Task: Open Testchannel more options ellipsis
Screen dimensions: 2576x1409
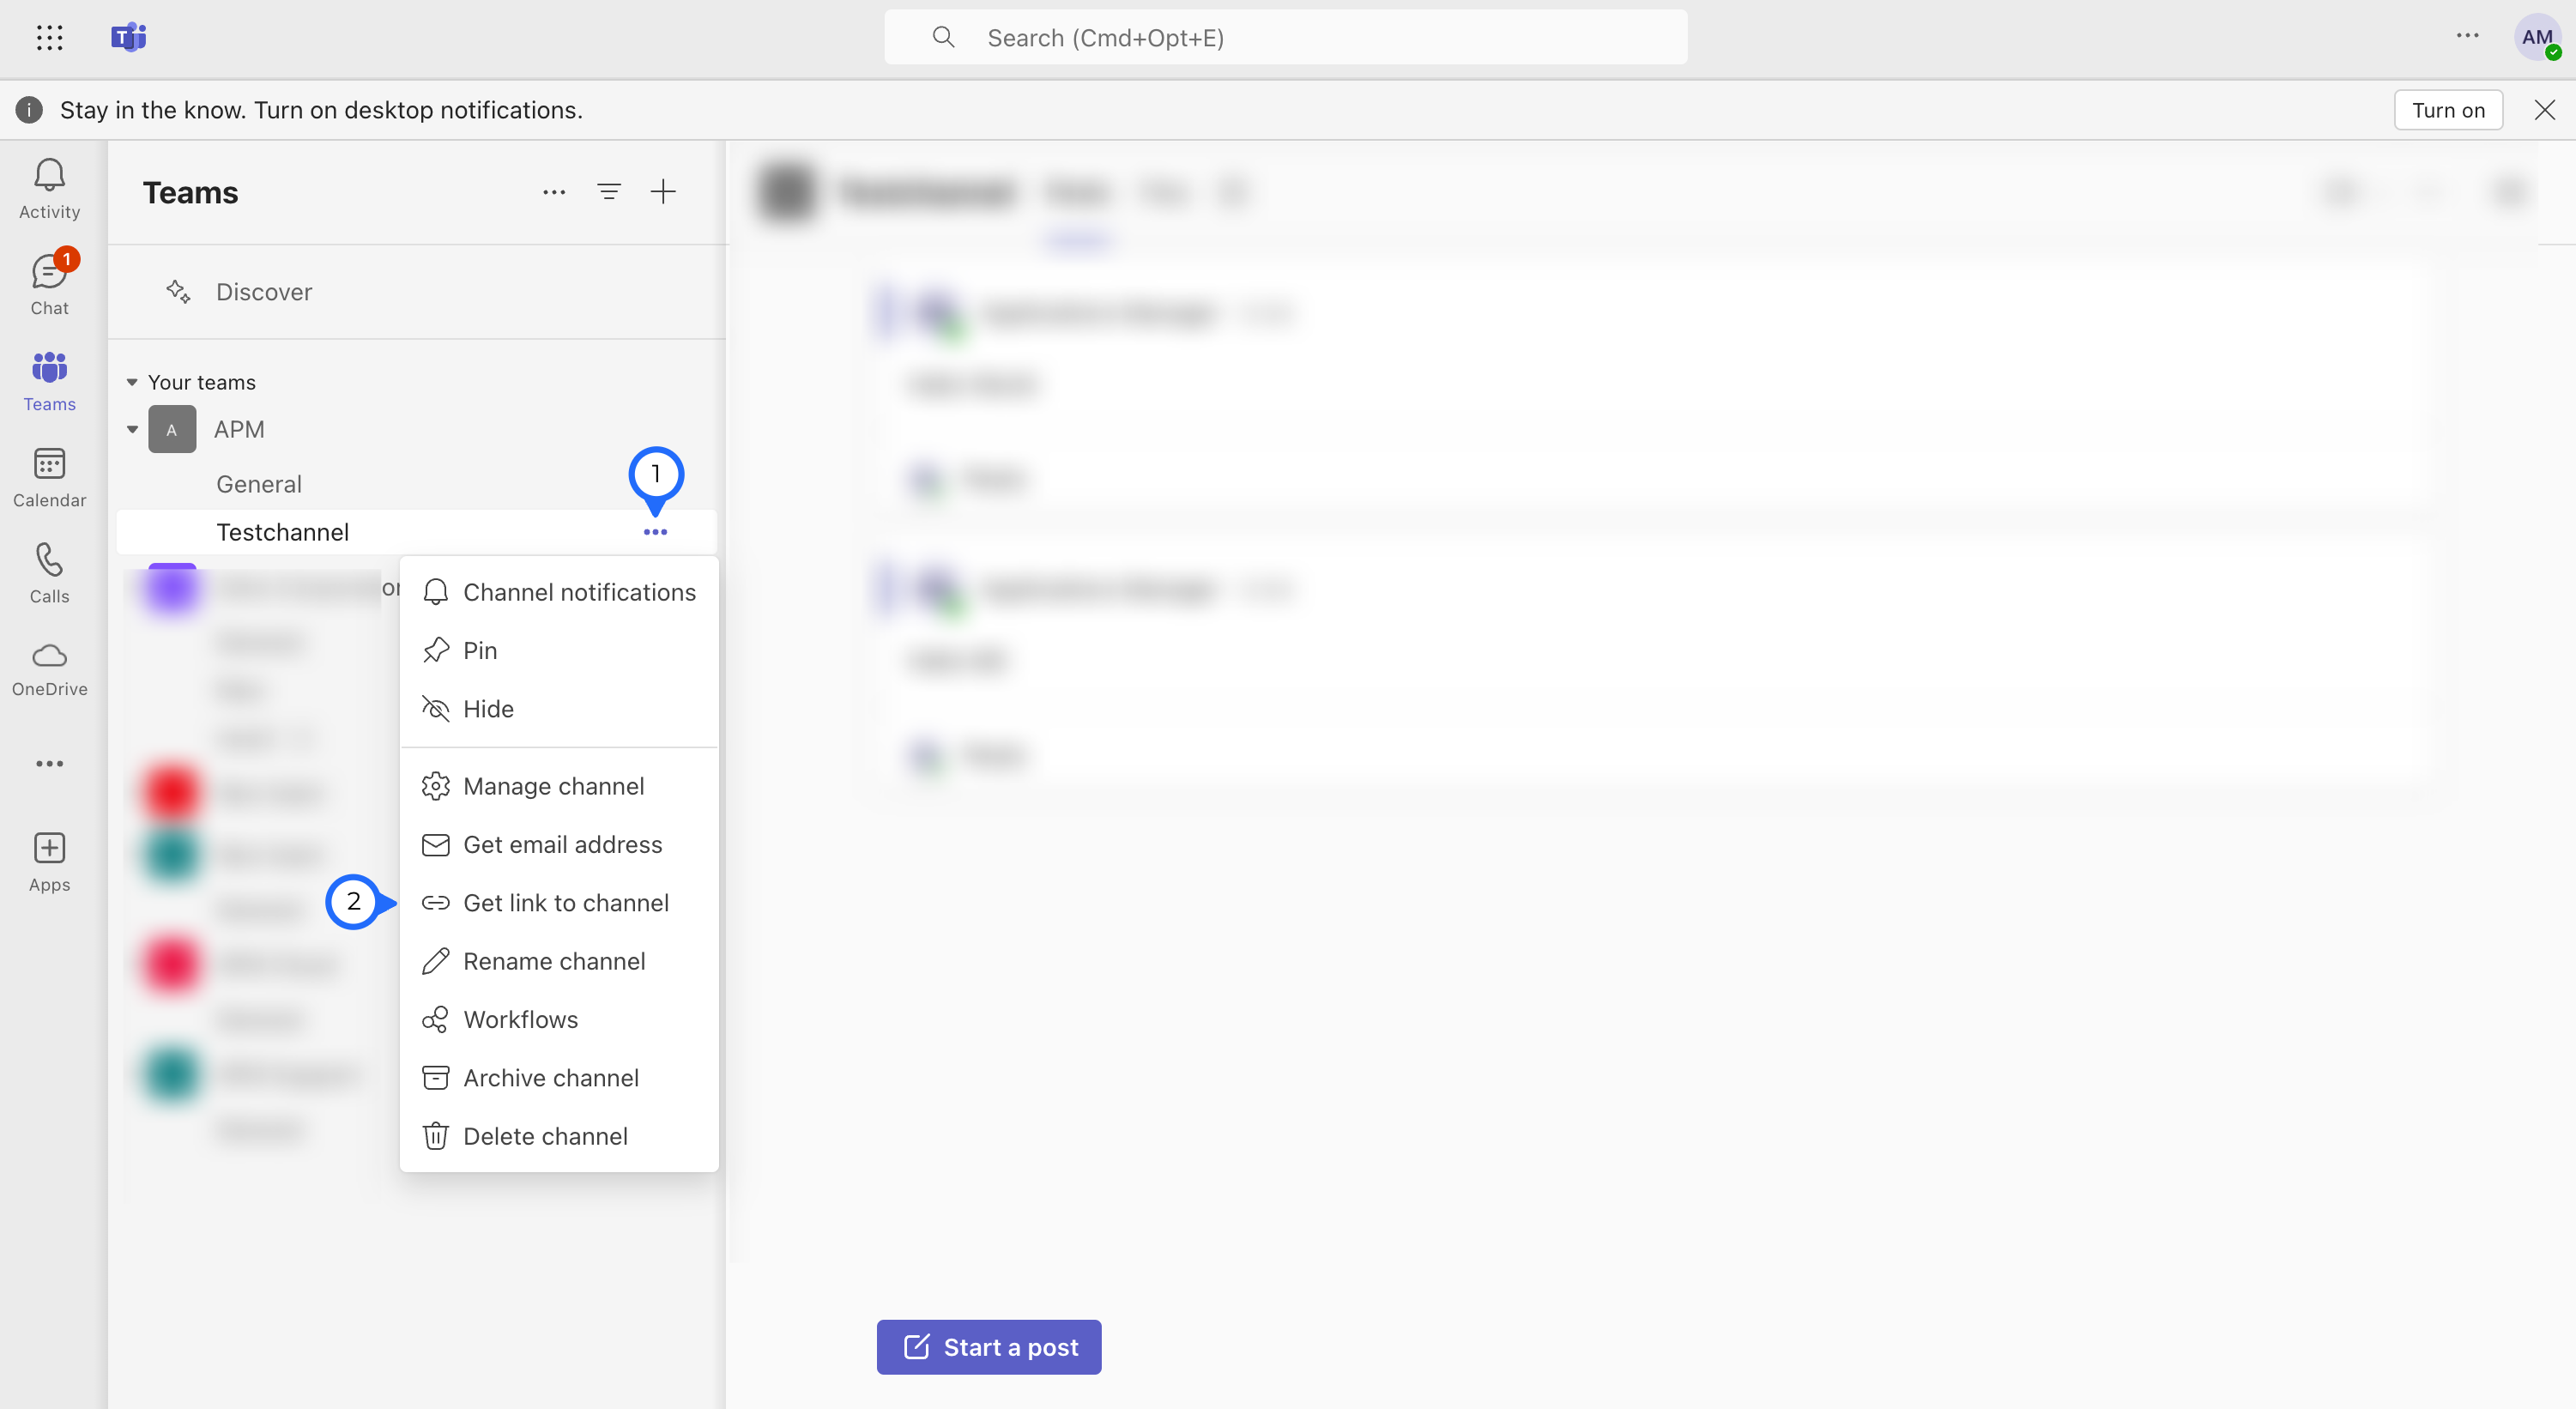Action: tap(655, 532)
